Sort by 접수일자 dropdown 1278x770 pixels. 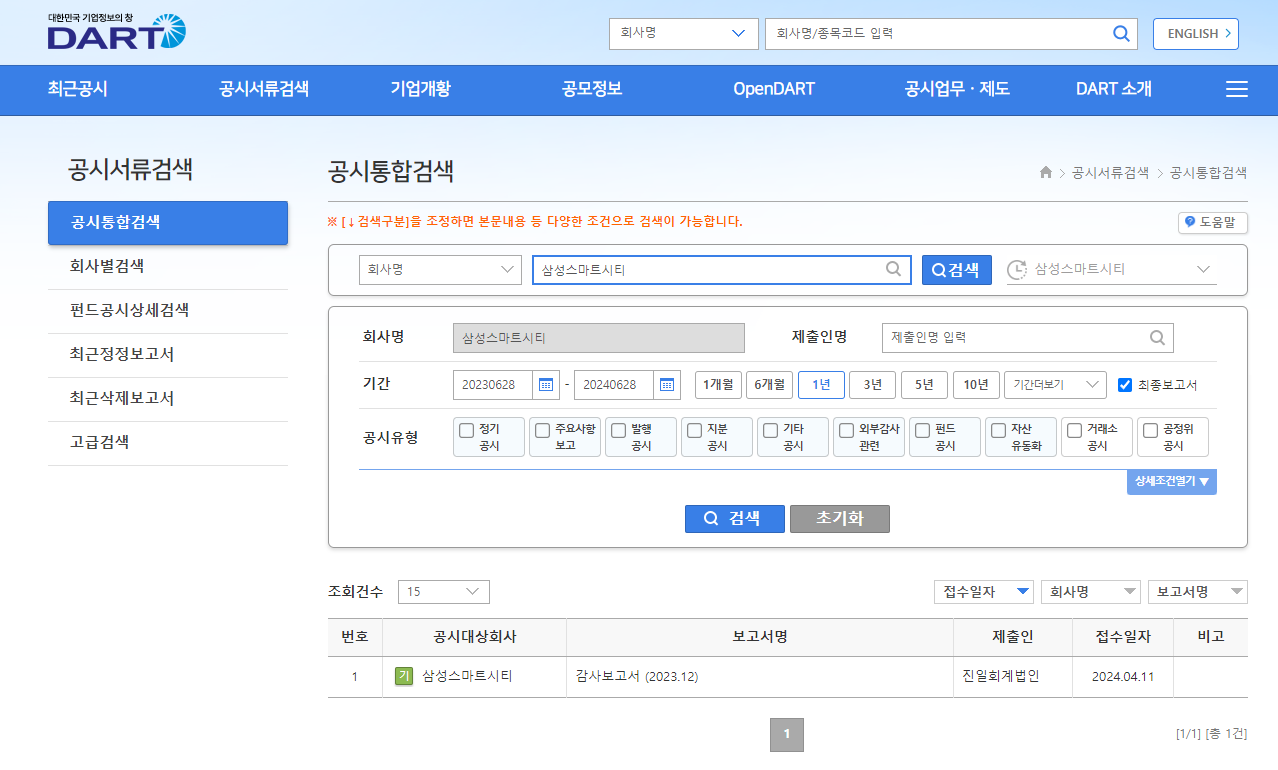[x=983, y=592]
